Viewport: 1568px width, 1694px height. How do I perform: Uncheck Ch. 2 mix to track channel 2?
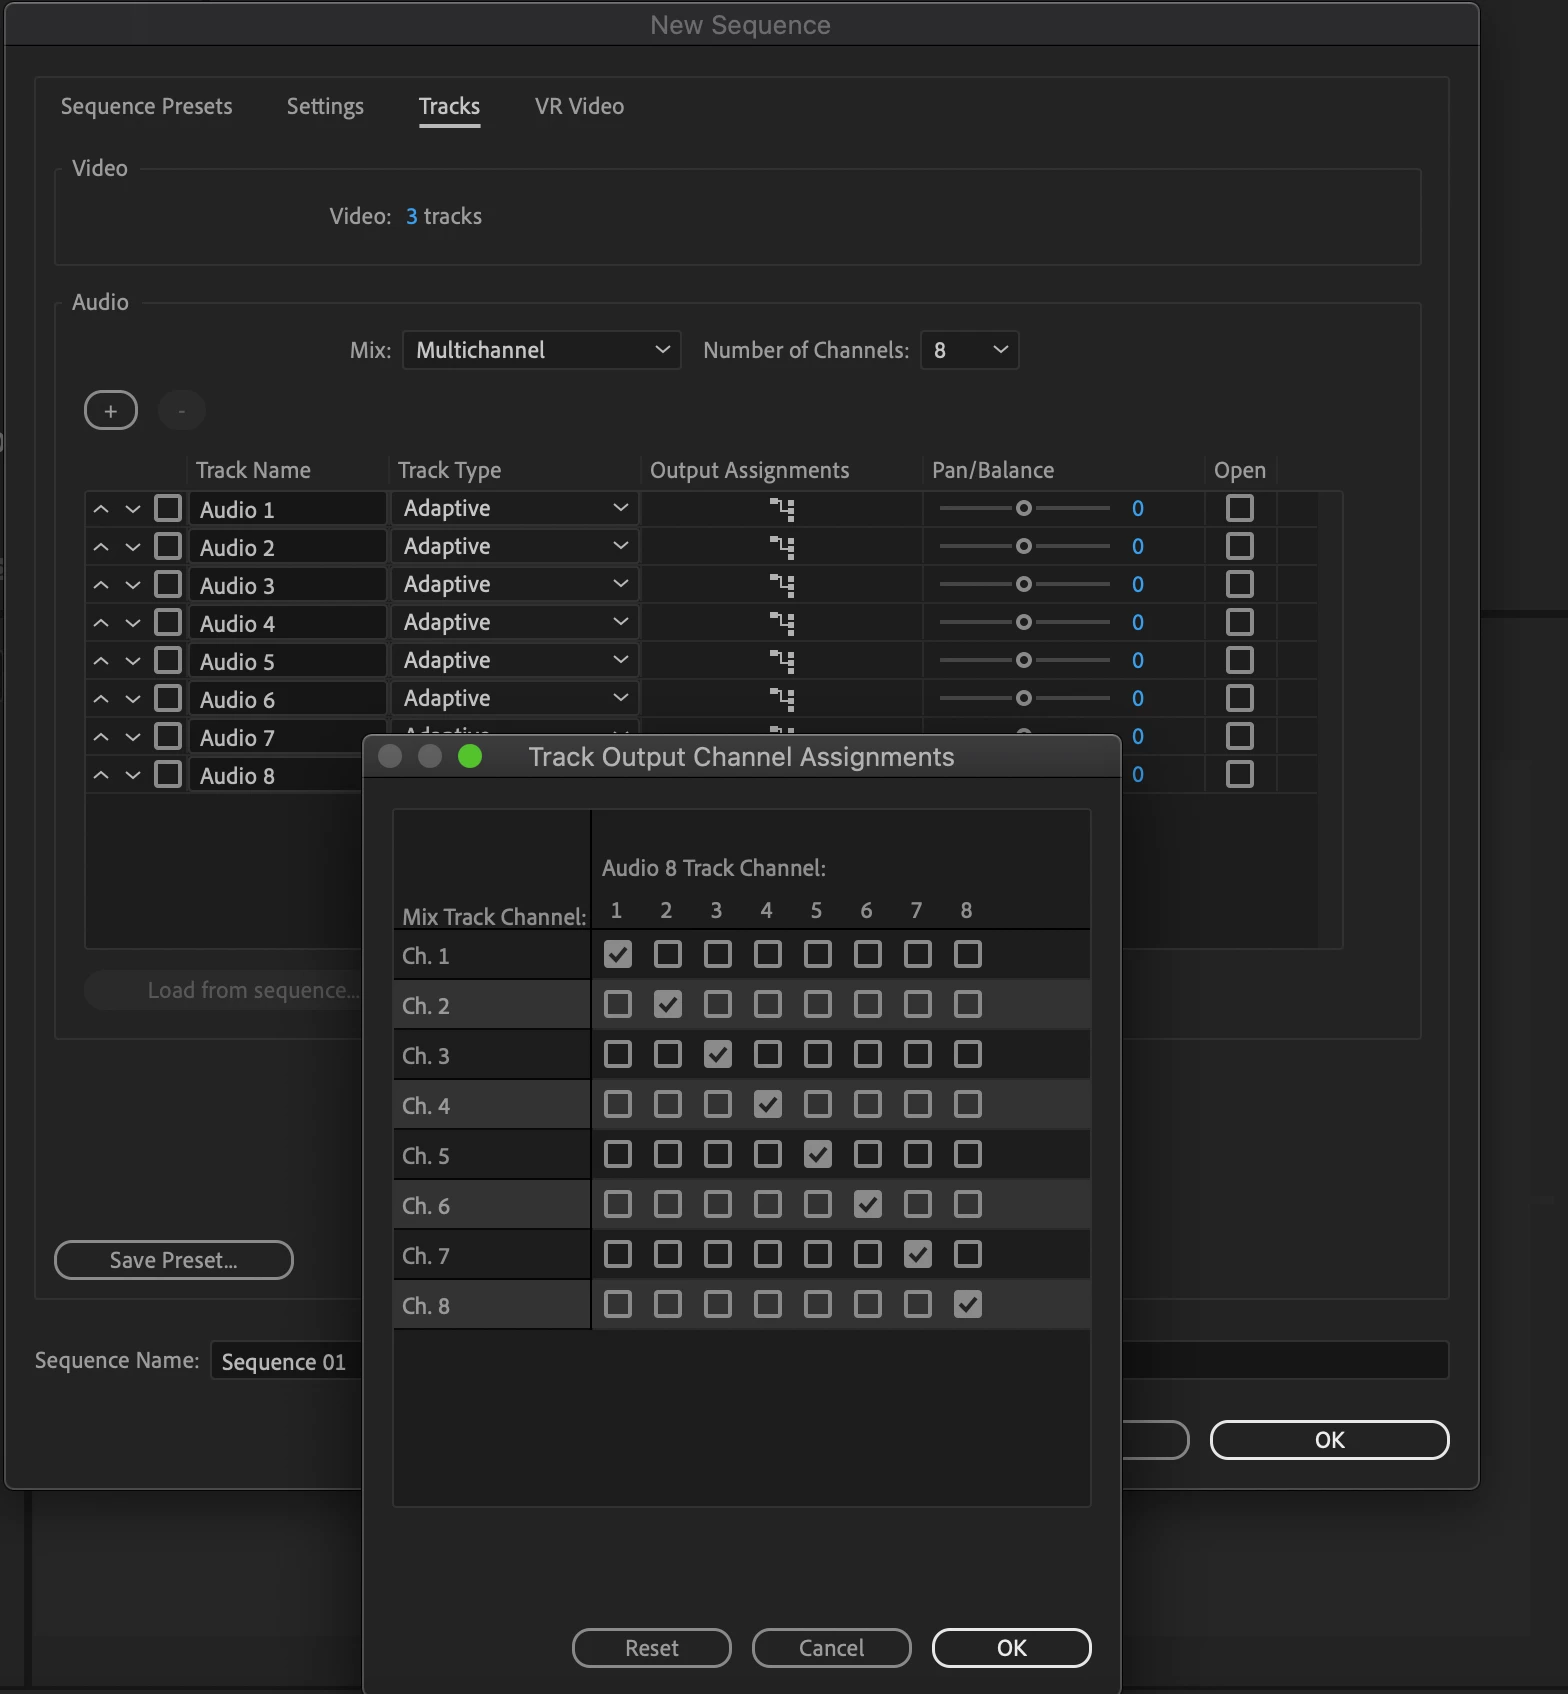click(668, 1004)
